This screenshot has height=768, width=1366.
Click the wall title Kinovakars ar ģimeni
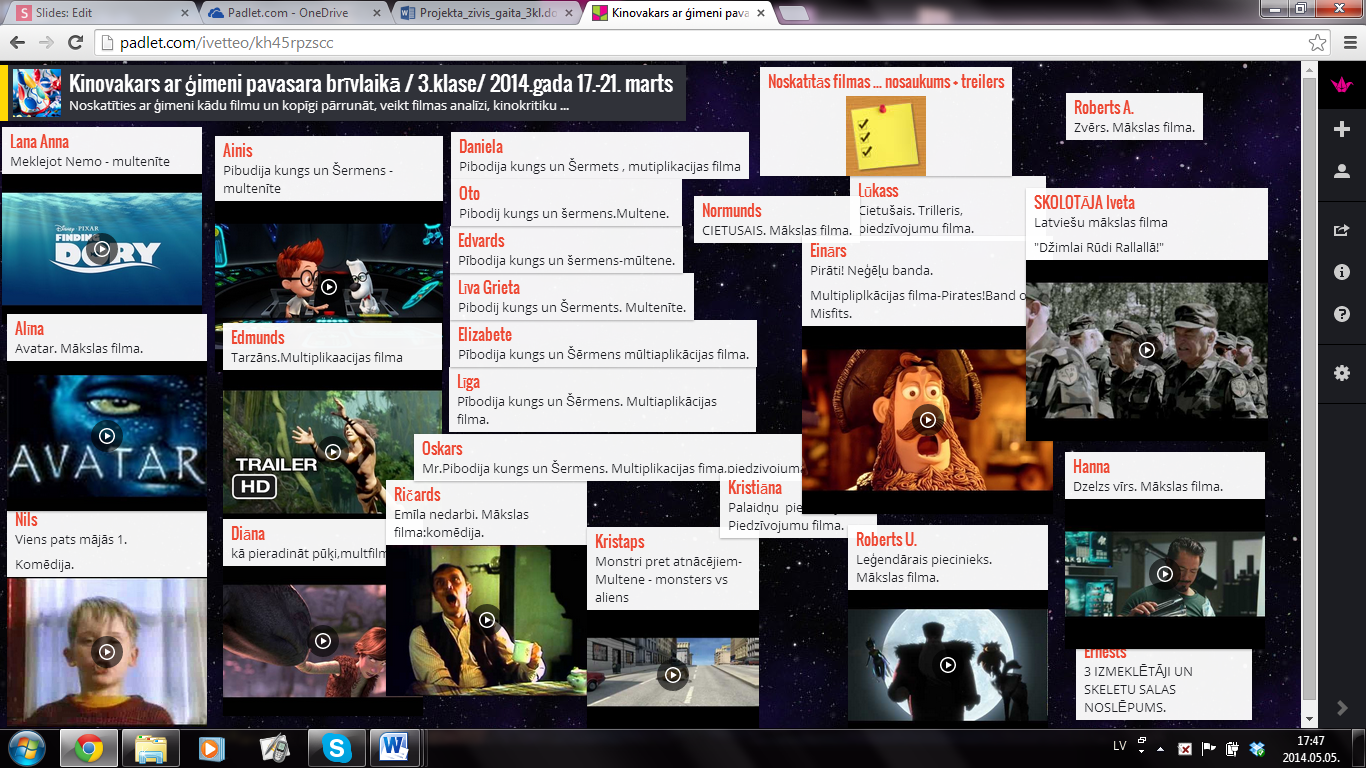(371, 83)
